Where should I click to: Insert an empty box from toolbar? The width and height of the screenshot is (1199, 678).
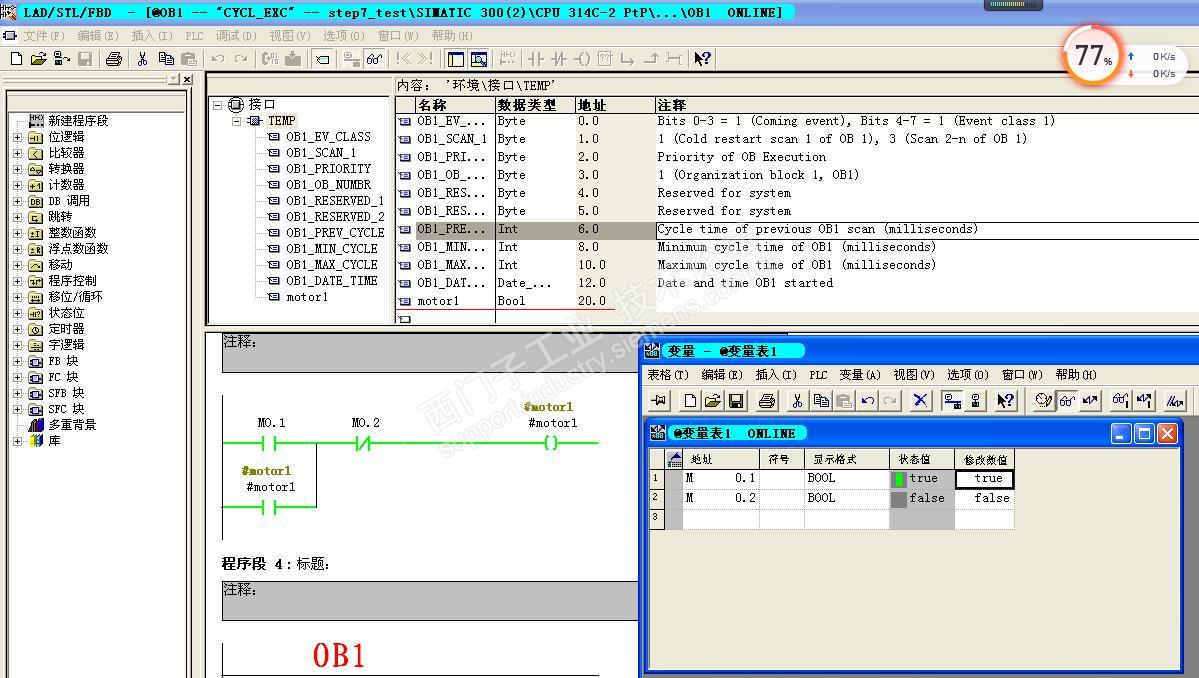tap(605, 59)
